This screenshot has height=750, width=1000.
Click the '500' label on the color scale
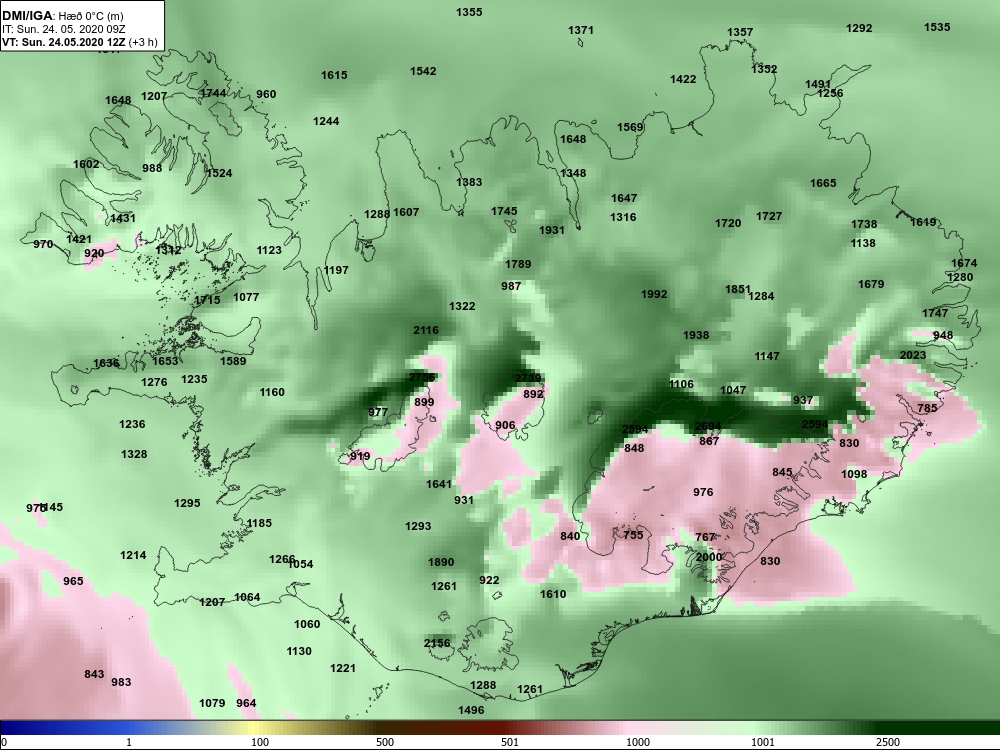click(x=385, y=742)
